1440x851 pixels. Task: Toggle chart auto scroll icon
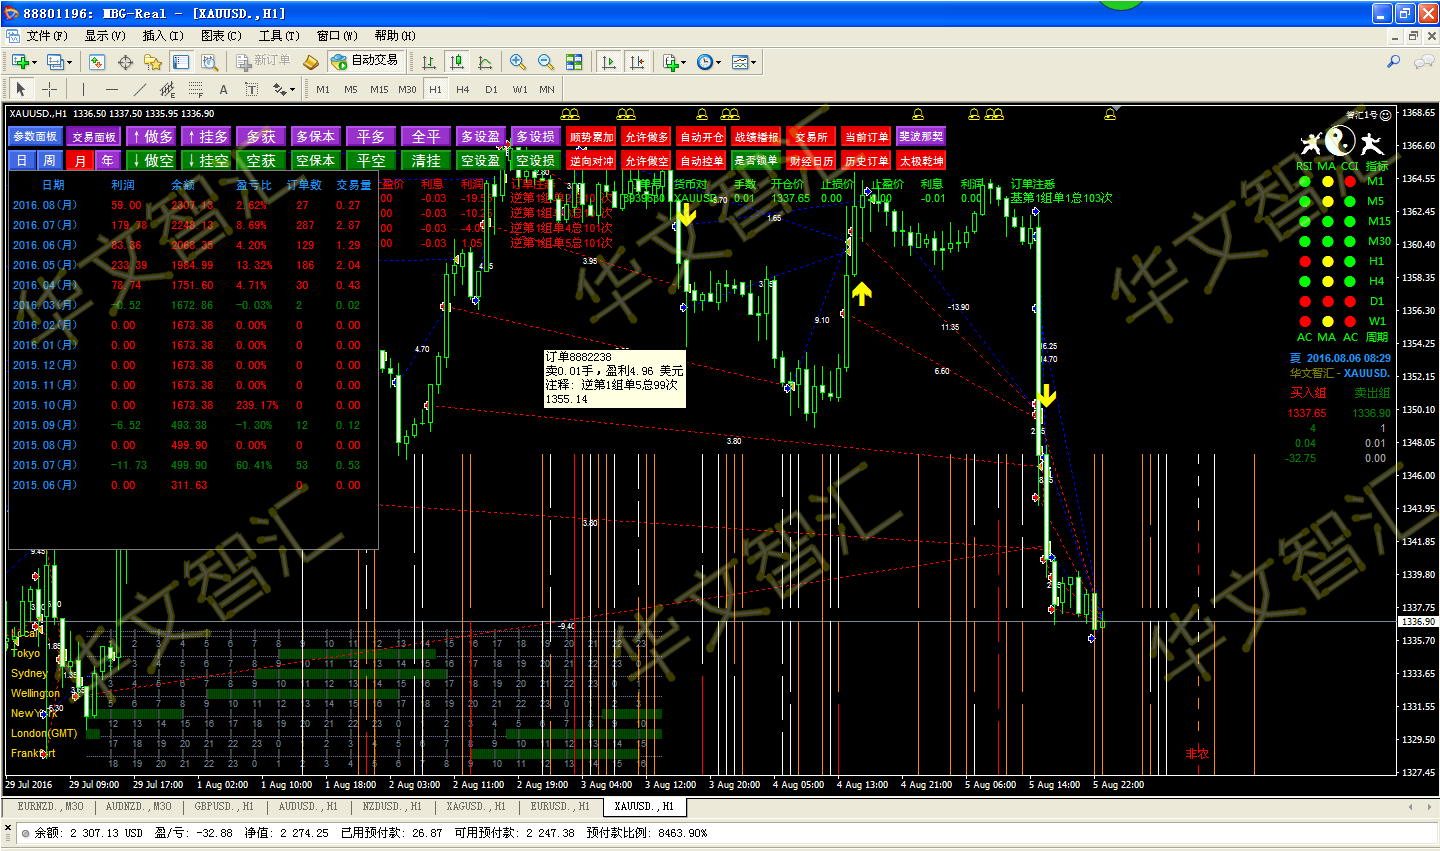tap(608, 62)
